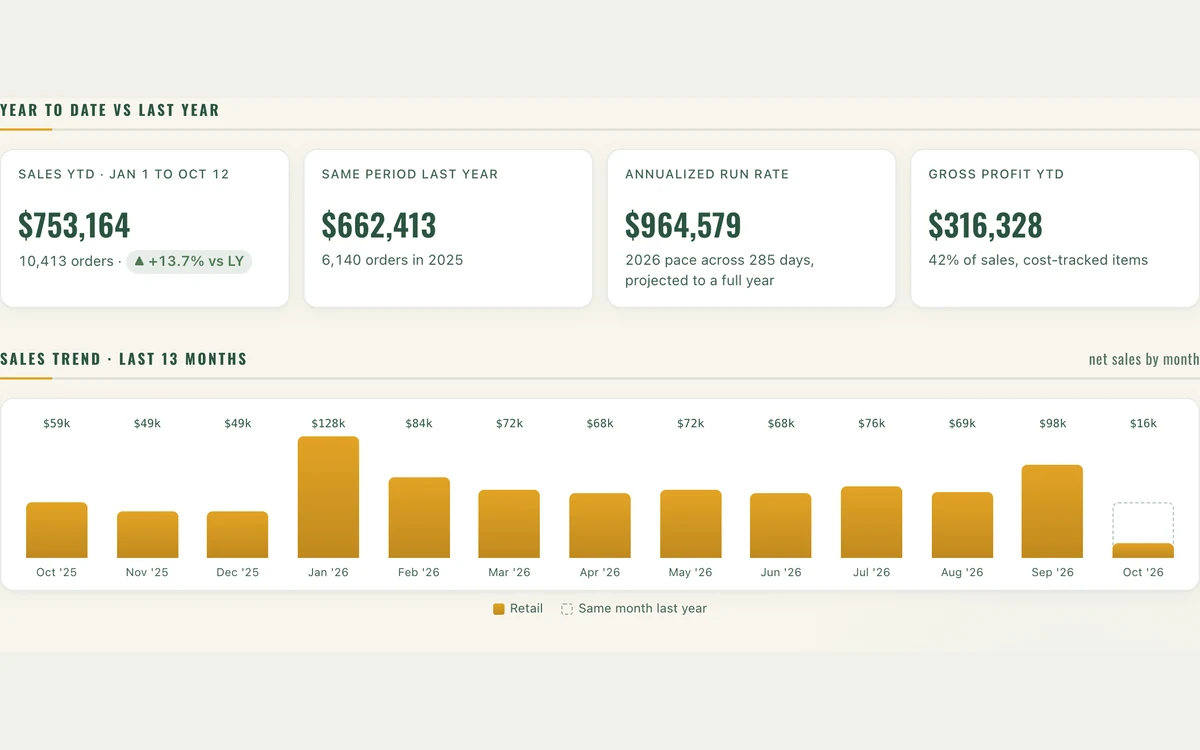The image size is (1200, 750).
Task: Click the $16k value label
Action: [x=1143, y=424]
